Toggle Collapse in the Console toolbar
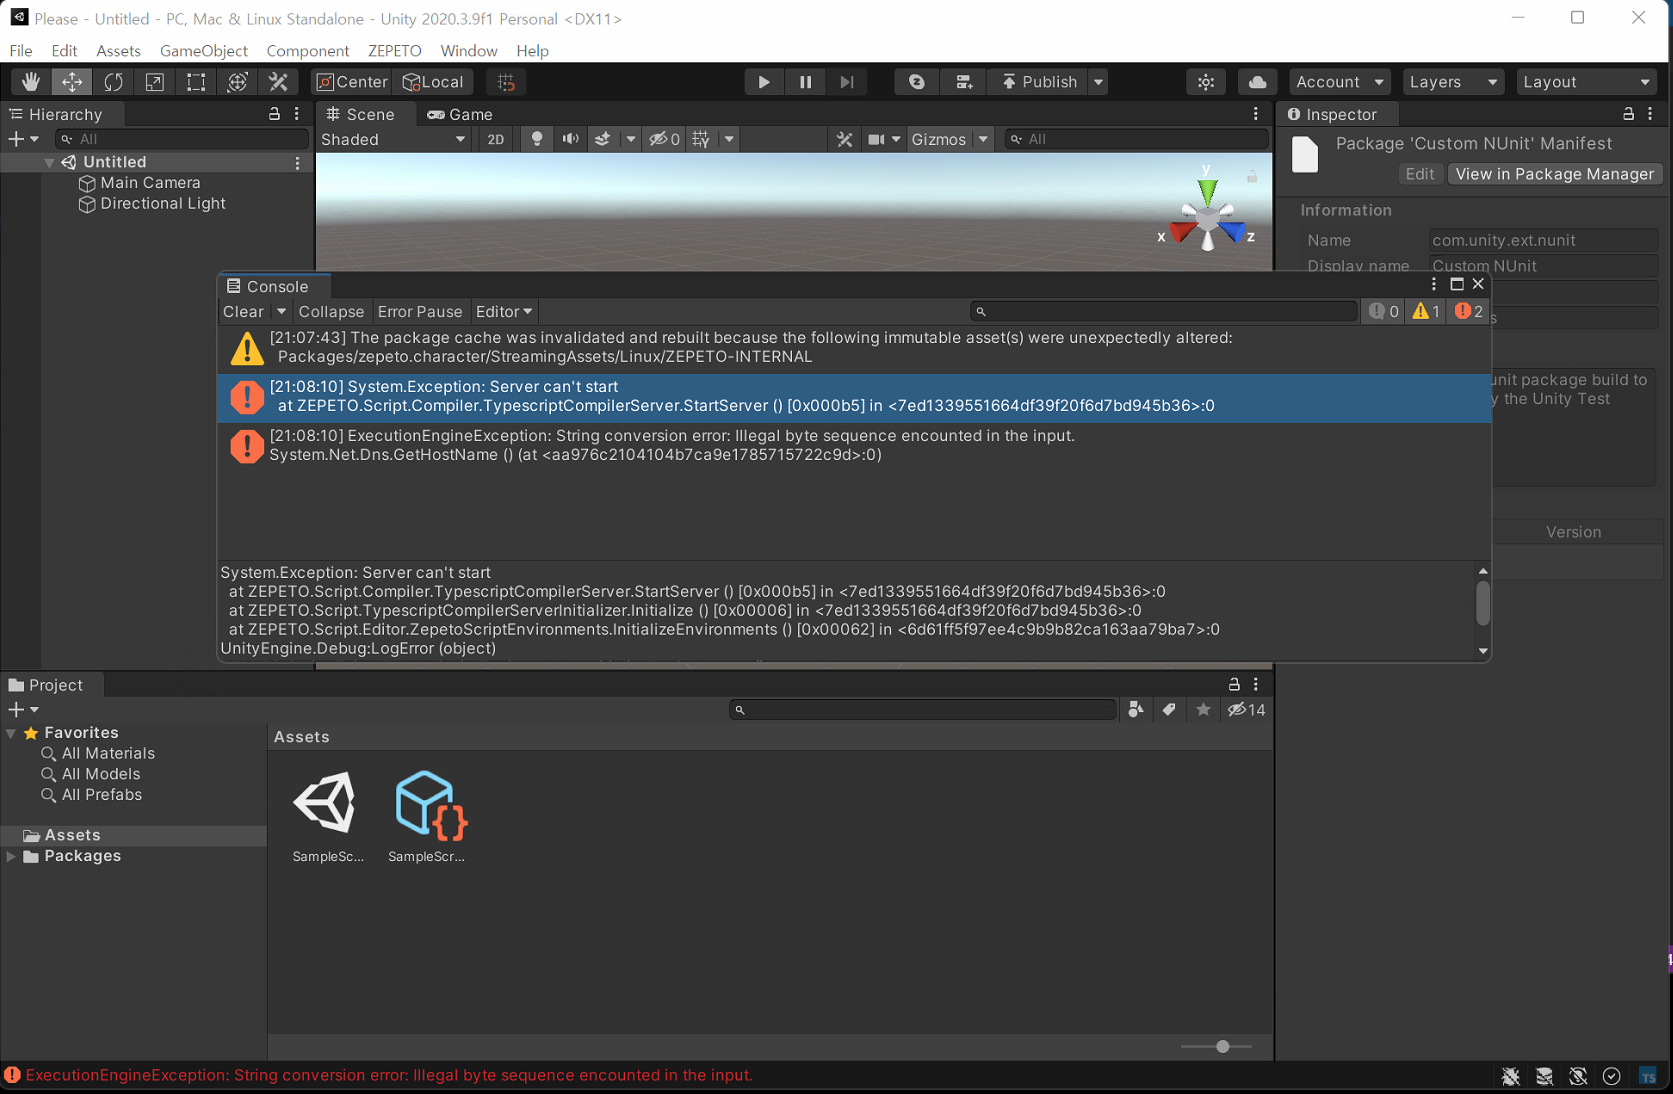Viewport: 1673px width, 1094px height. pos(331,311)
